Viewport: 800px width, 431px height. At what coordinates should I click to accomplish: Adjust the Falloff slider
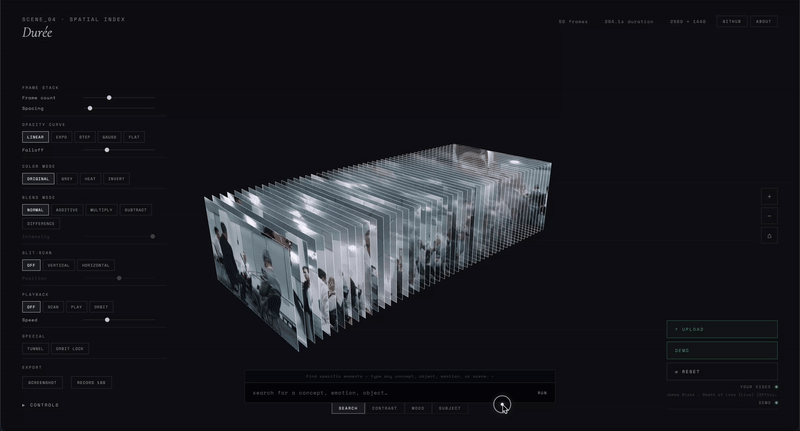coord(119,150)
